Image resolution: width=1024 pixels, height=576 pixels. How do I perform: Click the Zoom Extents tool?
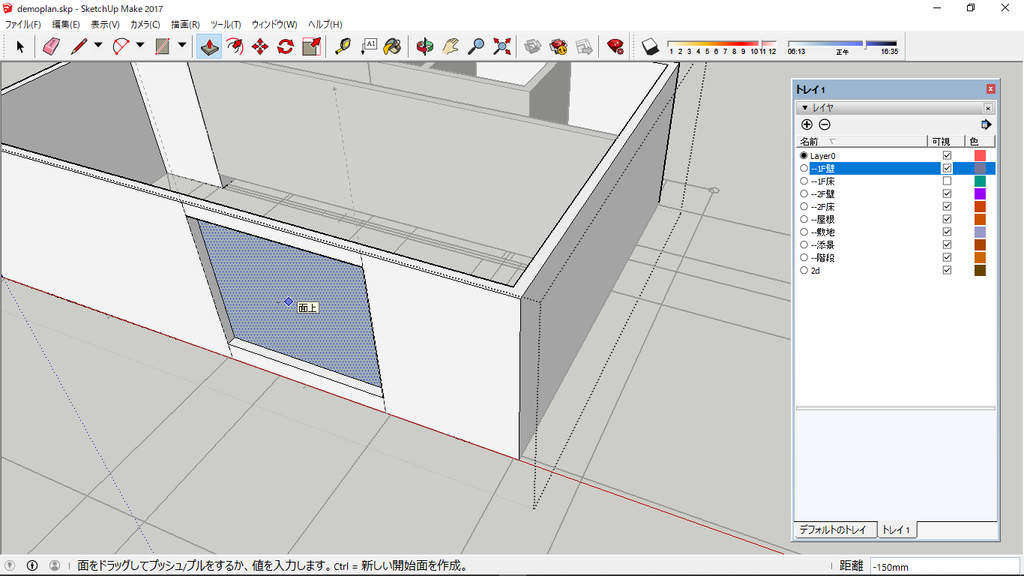point(502,46)
